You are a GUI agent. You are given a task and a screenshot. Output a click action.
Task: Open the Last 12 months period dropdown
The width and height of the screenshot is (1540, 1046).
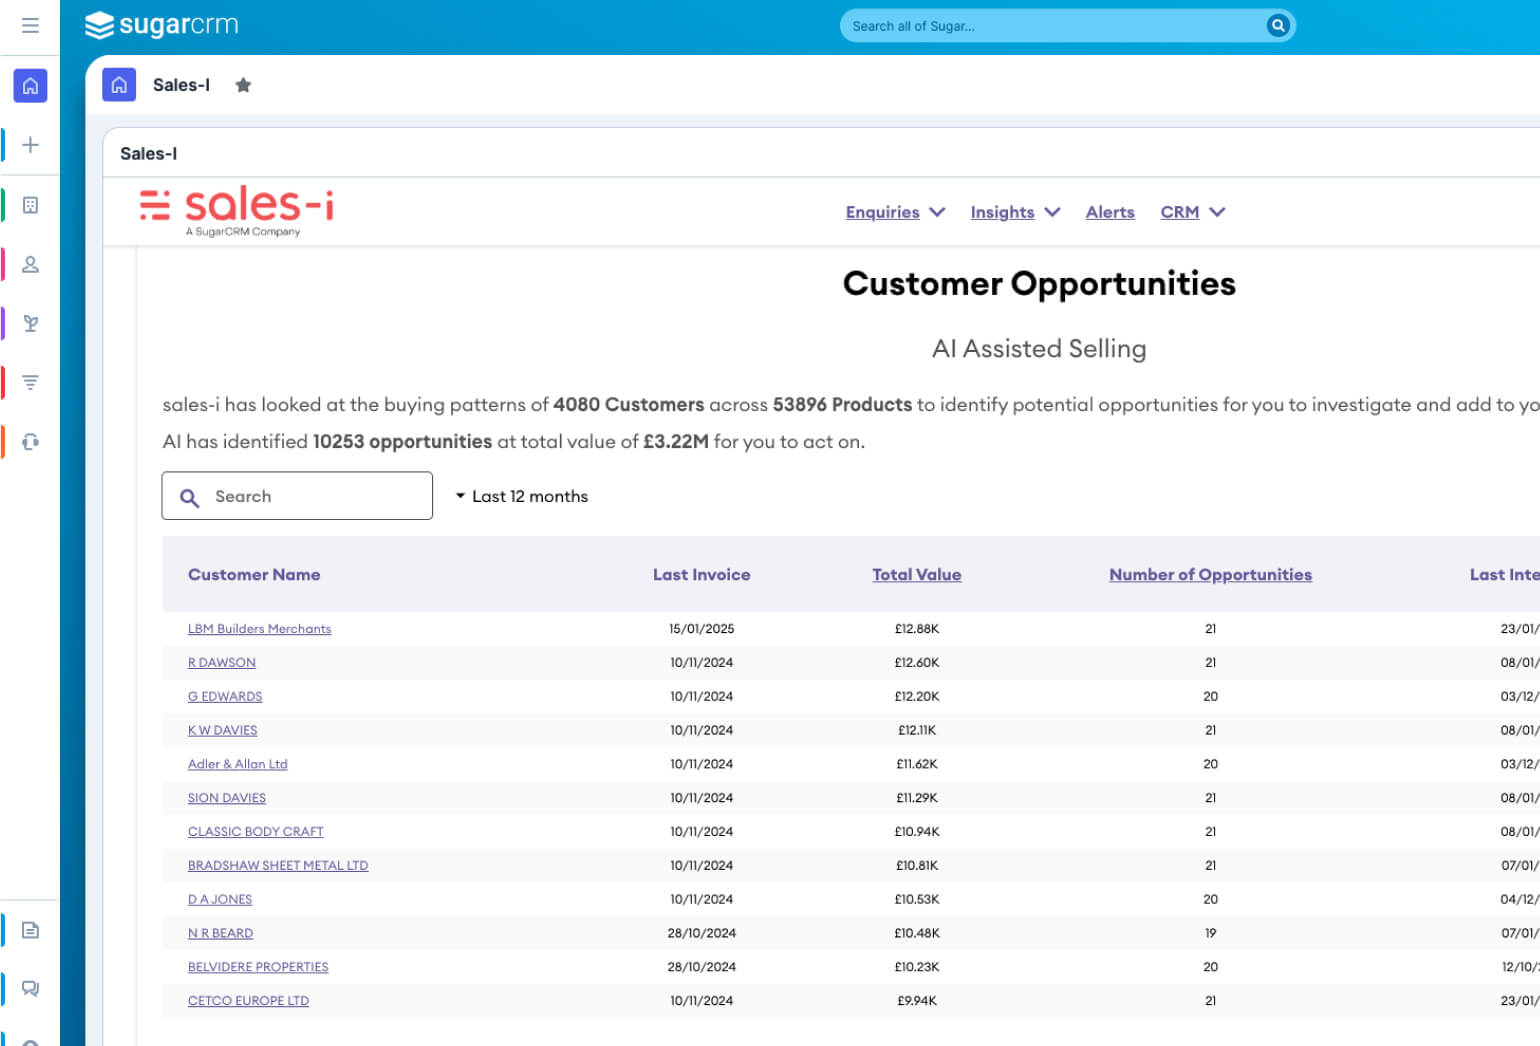coord(522,496)
